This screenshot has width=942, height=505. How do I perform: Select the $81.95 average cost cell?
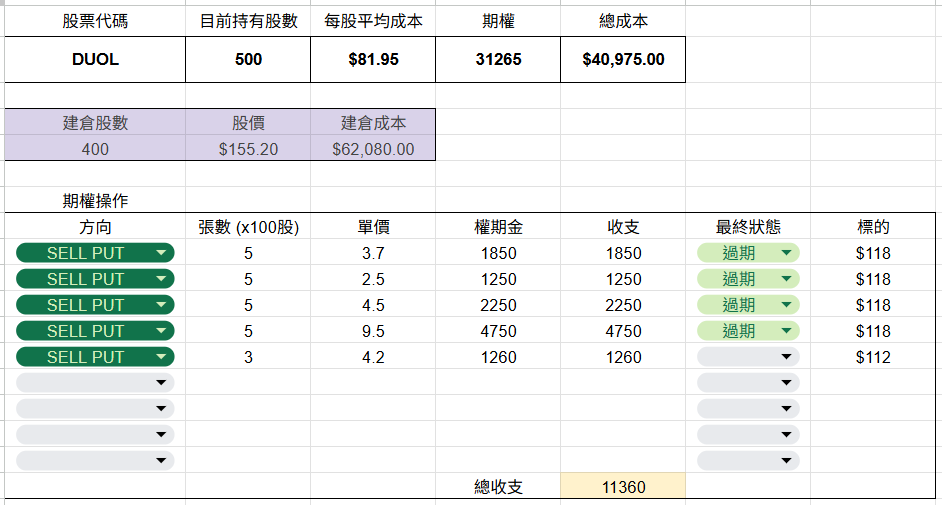(373, 59)
